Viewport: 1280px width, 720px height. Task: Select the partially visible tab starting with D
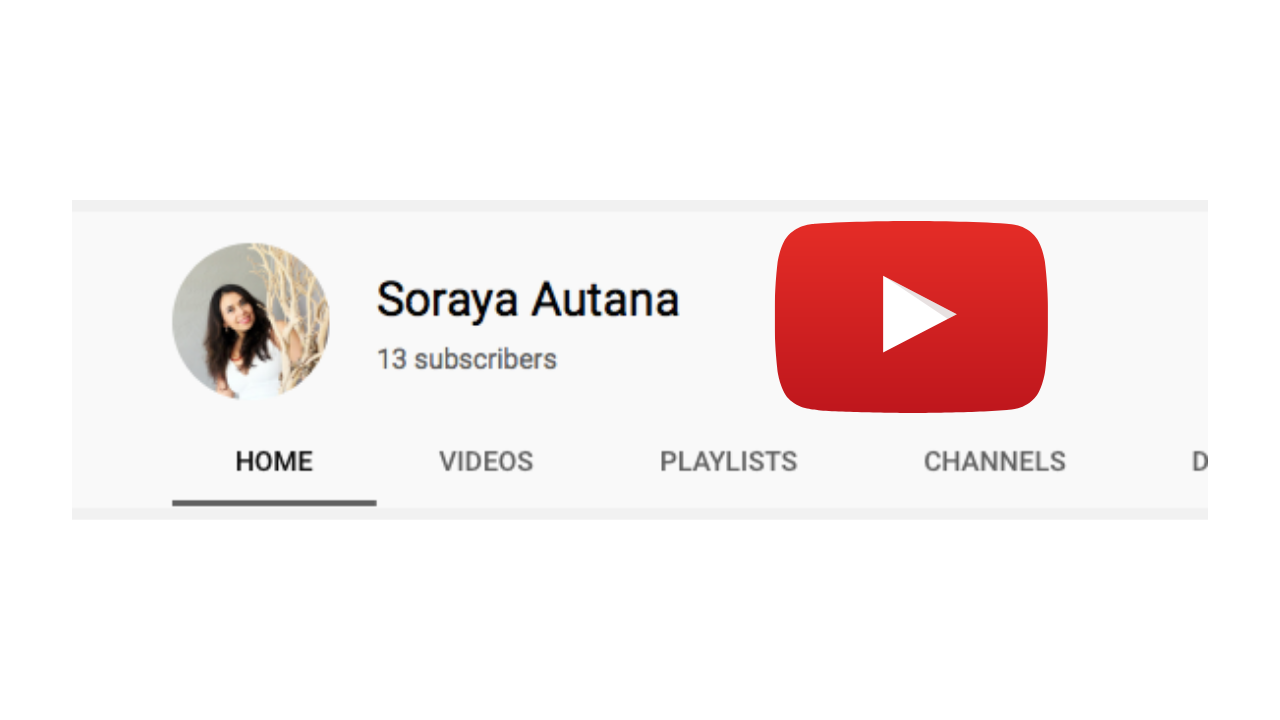1199,462
